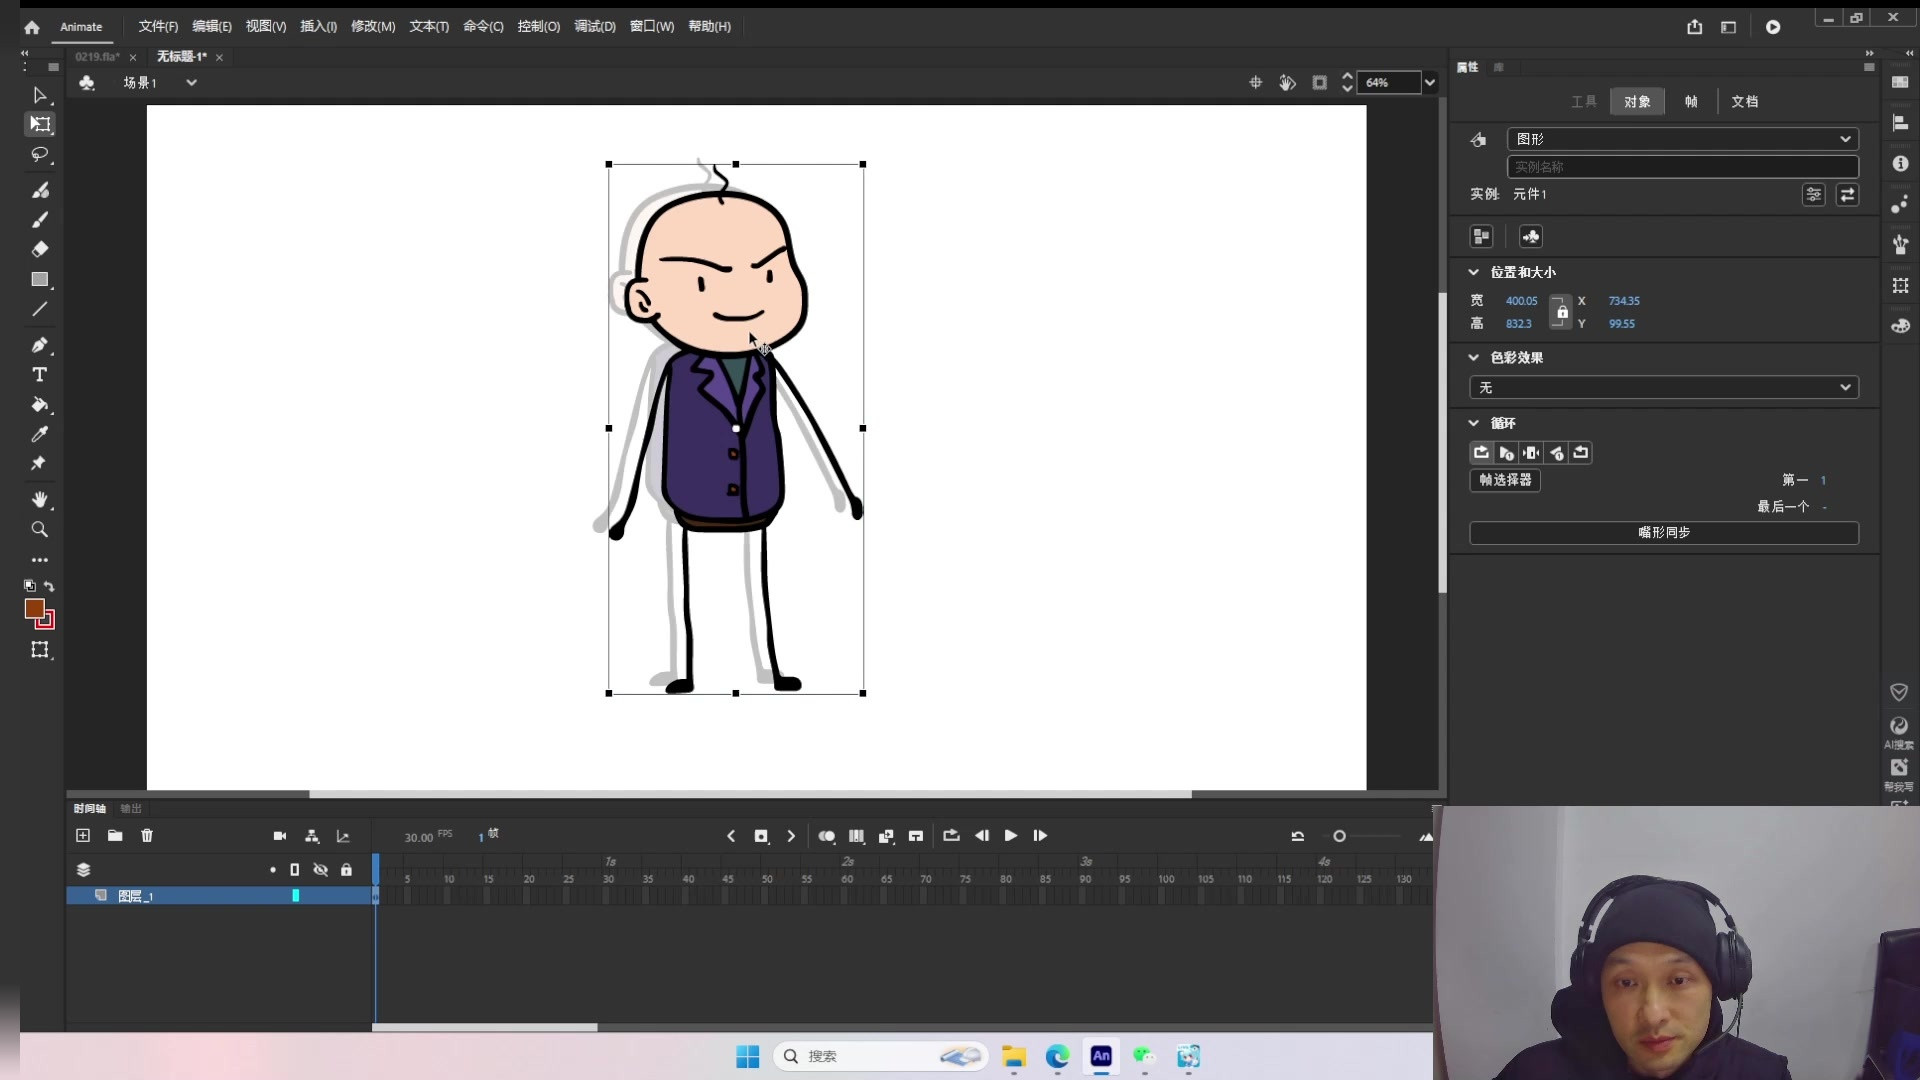Open the 图形 instance type dropdown
Screen dimensions: 1920x1080
pyautogui.click(x=1683, y=139)
